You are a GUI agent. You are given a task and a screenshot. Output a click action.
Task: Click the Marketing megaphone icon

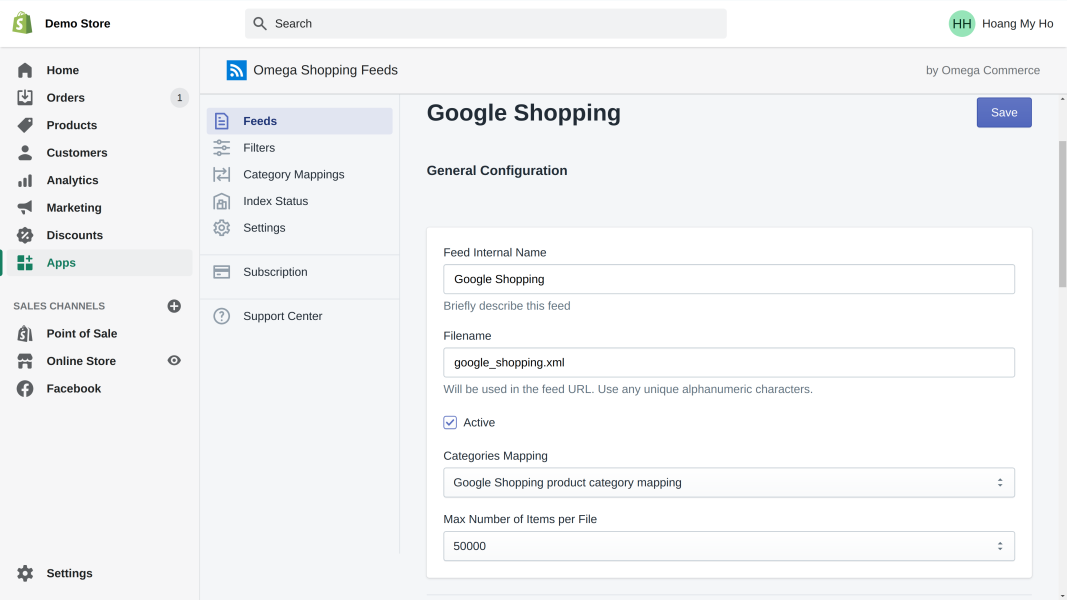click(x=25, y=207)
